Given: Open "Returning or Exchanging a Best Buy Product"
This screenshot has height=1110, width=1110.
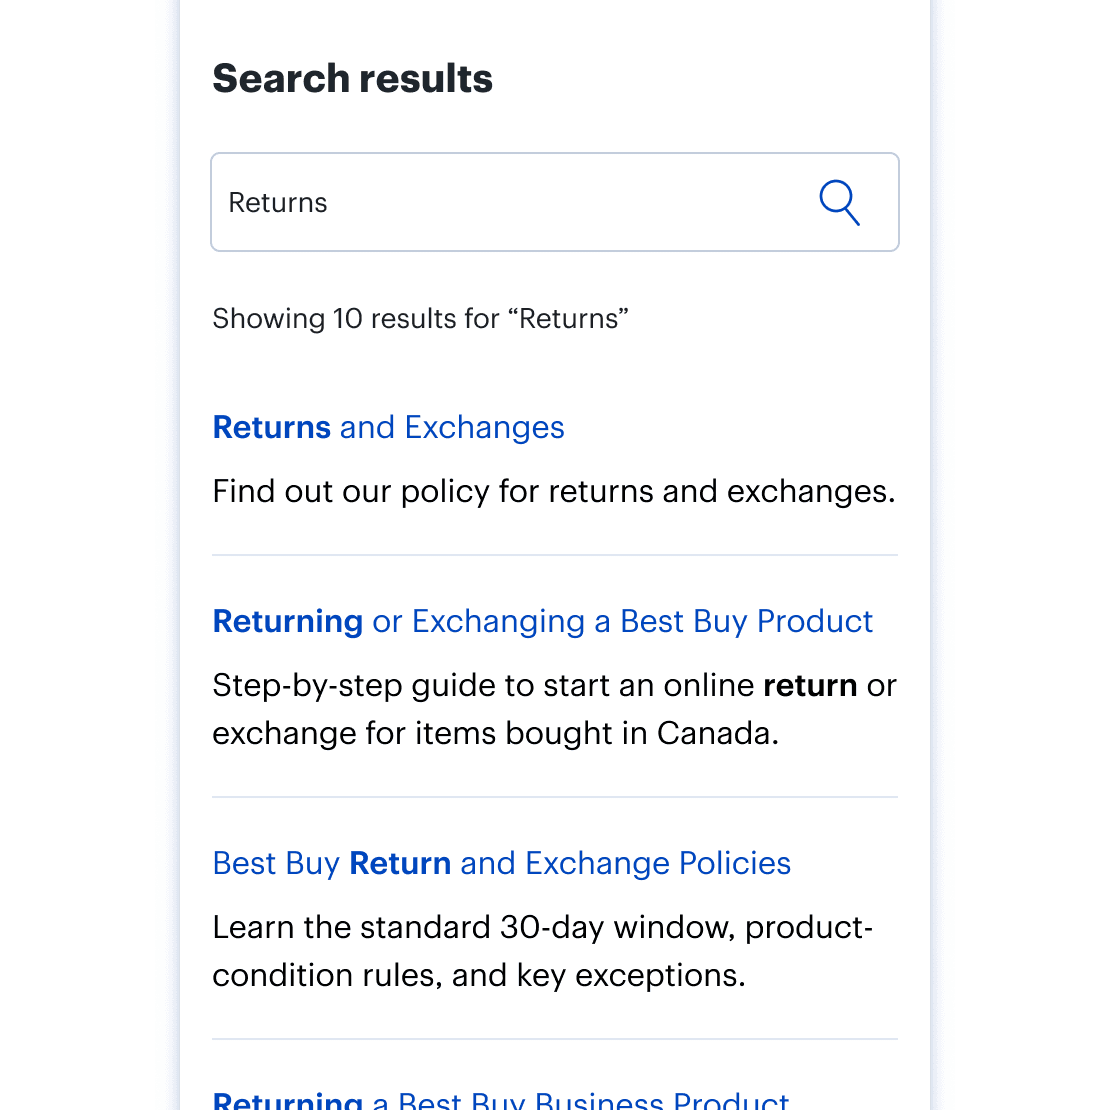Looking at the screenshot, I should point(543,622).
